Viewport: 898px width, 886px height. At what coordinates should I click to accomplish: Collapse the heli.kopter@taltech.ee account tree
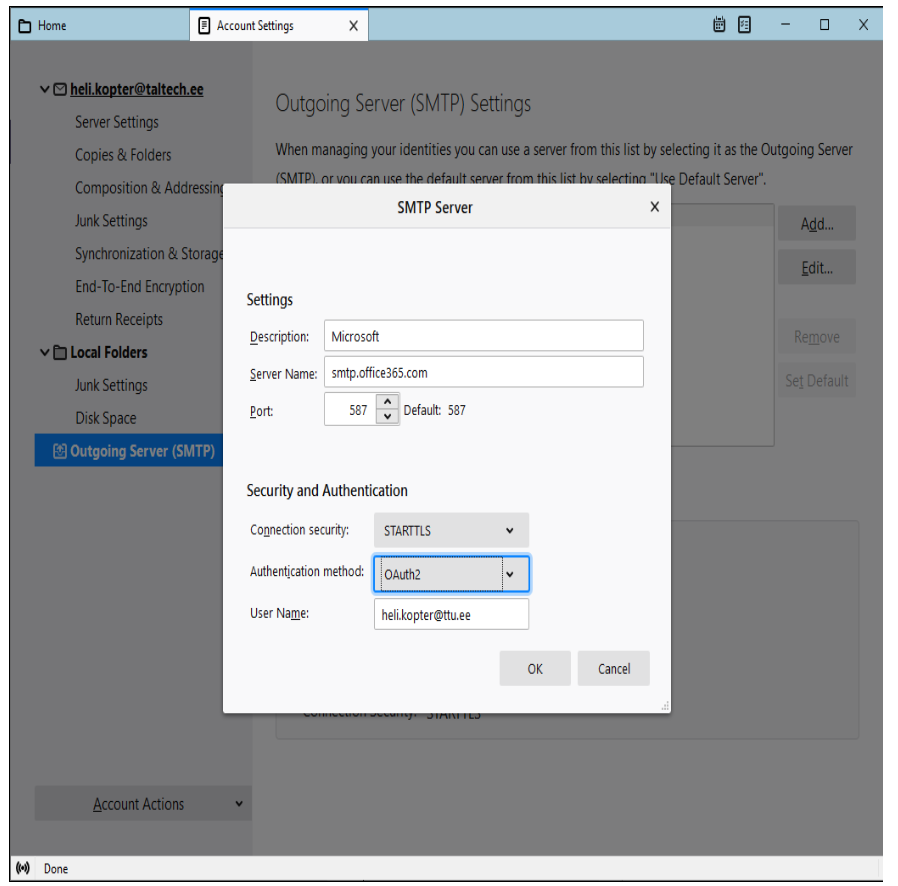(x=44, y=89)
